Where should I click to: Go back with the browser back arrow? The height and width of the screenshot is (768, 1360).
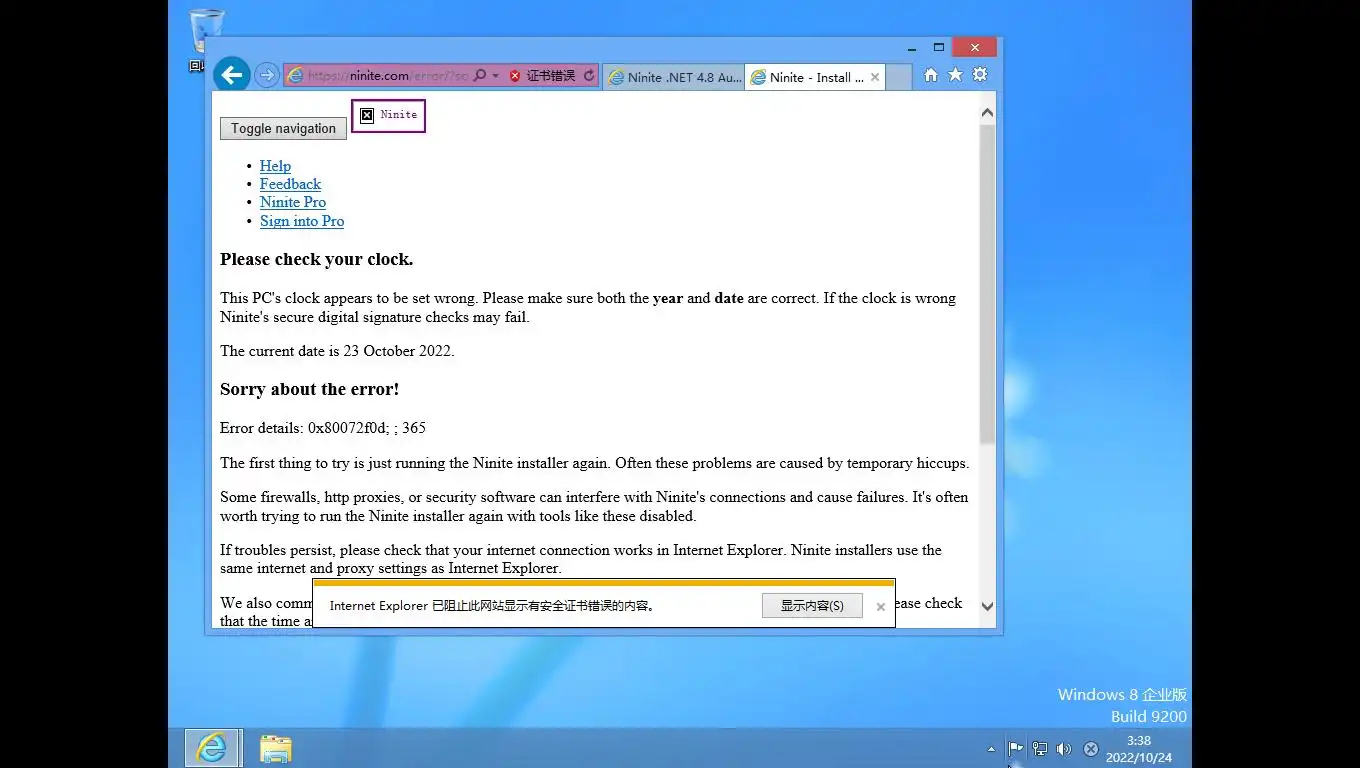pyautogui.click(x=231, y=75)
